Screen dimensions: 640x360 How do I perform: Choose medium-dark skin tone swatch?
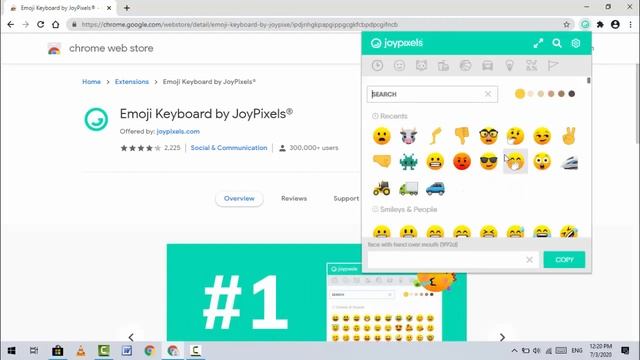pyautogui.click(x=561, y=94)
